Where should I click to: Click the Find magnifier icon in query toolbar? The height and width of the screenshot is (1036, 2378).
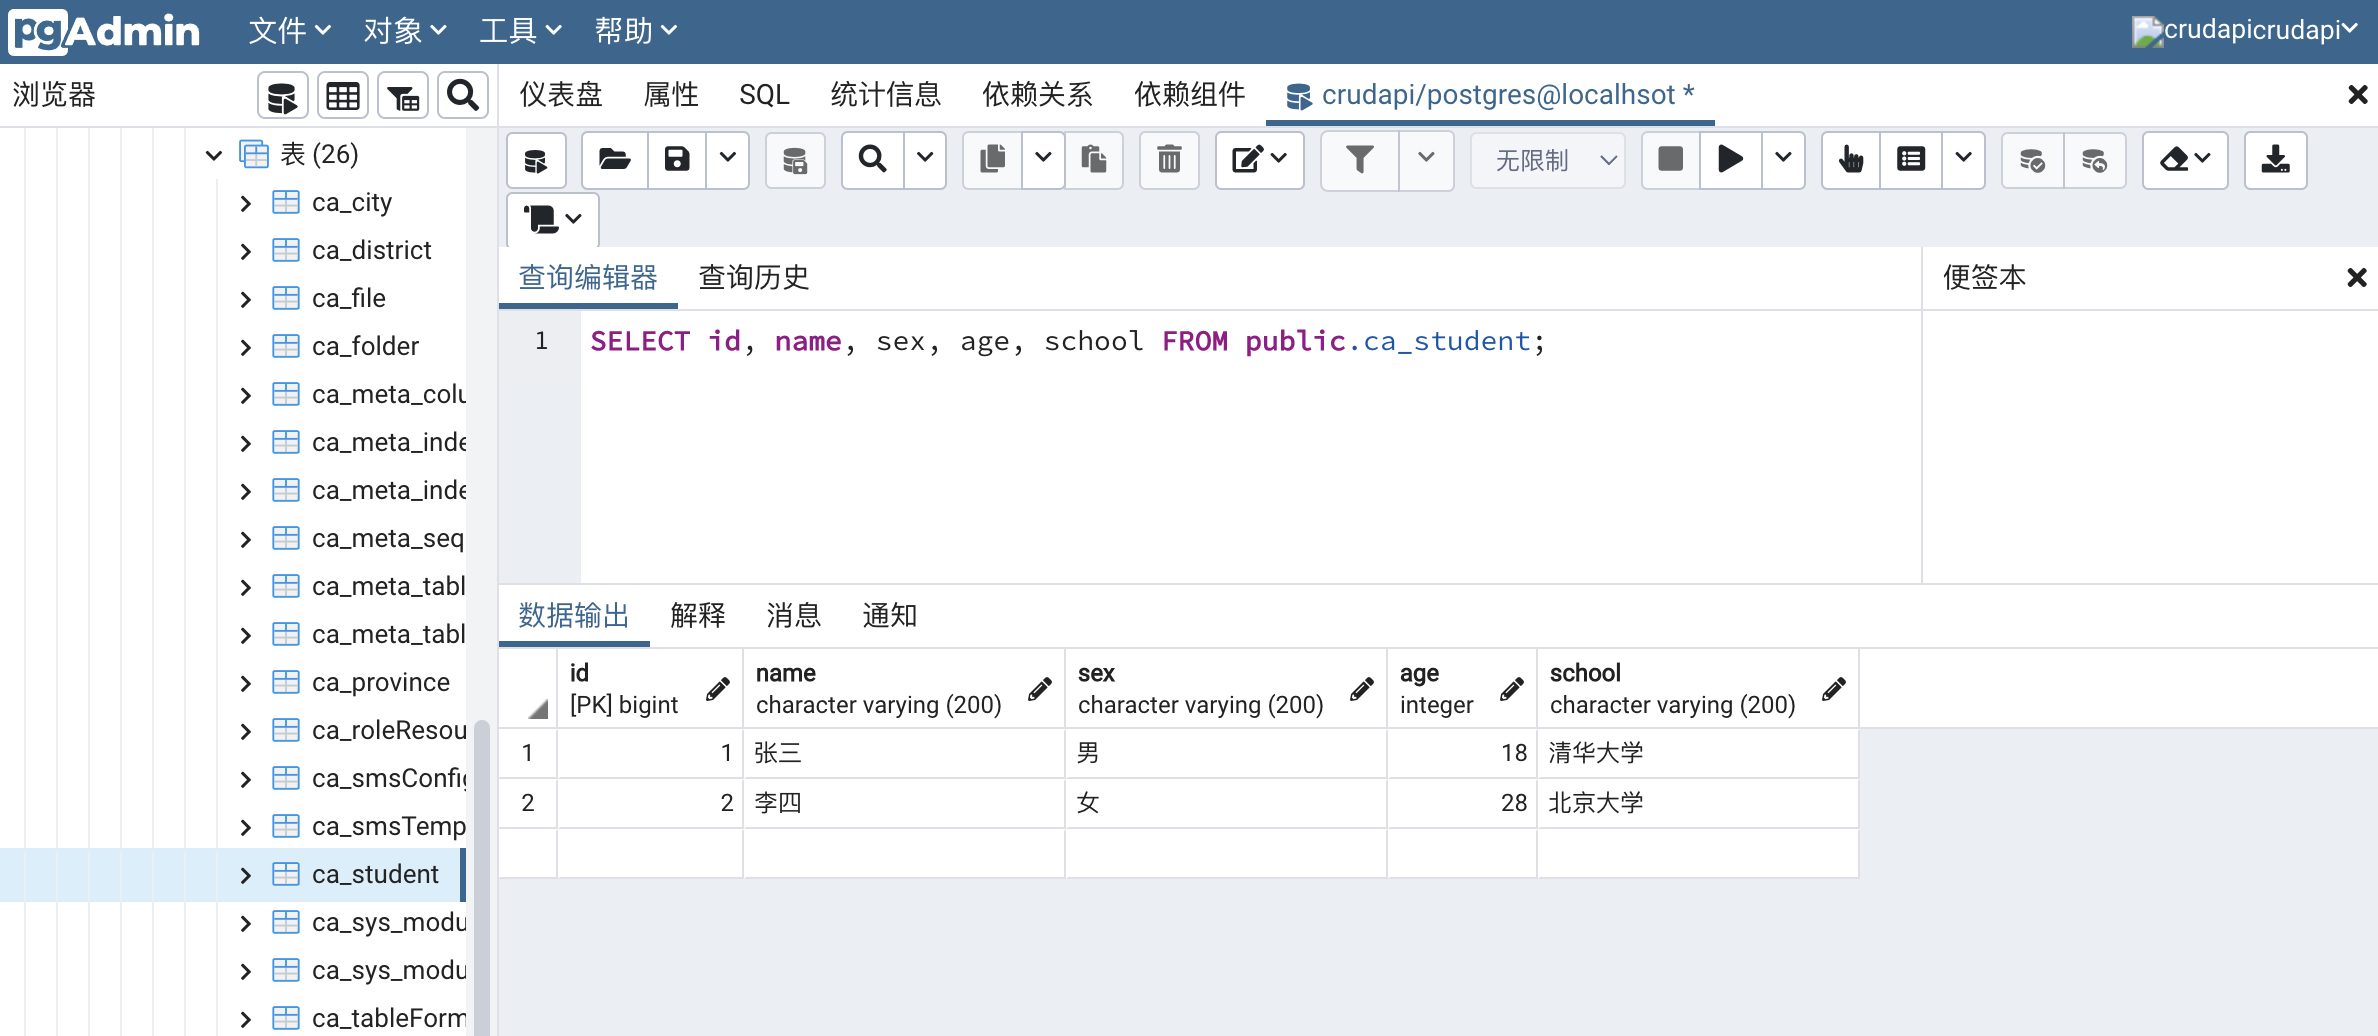(872, 160)
